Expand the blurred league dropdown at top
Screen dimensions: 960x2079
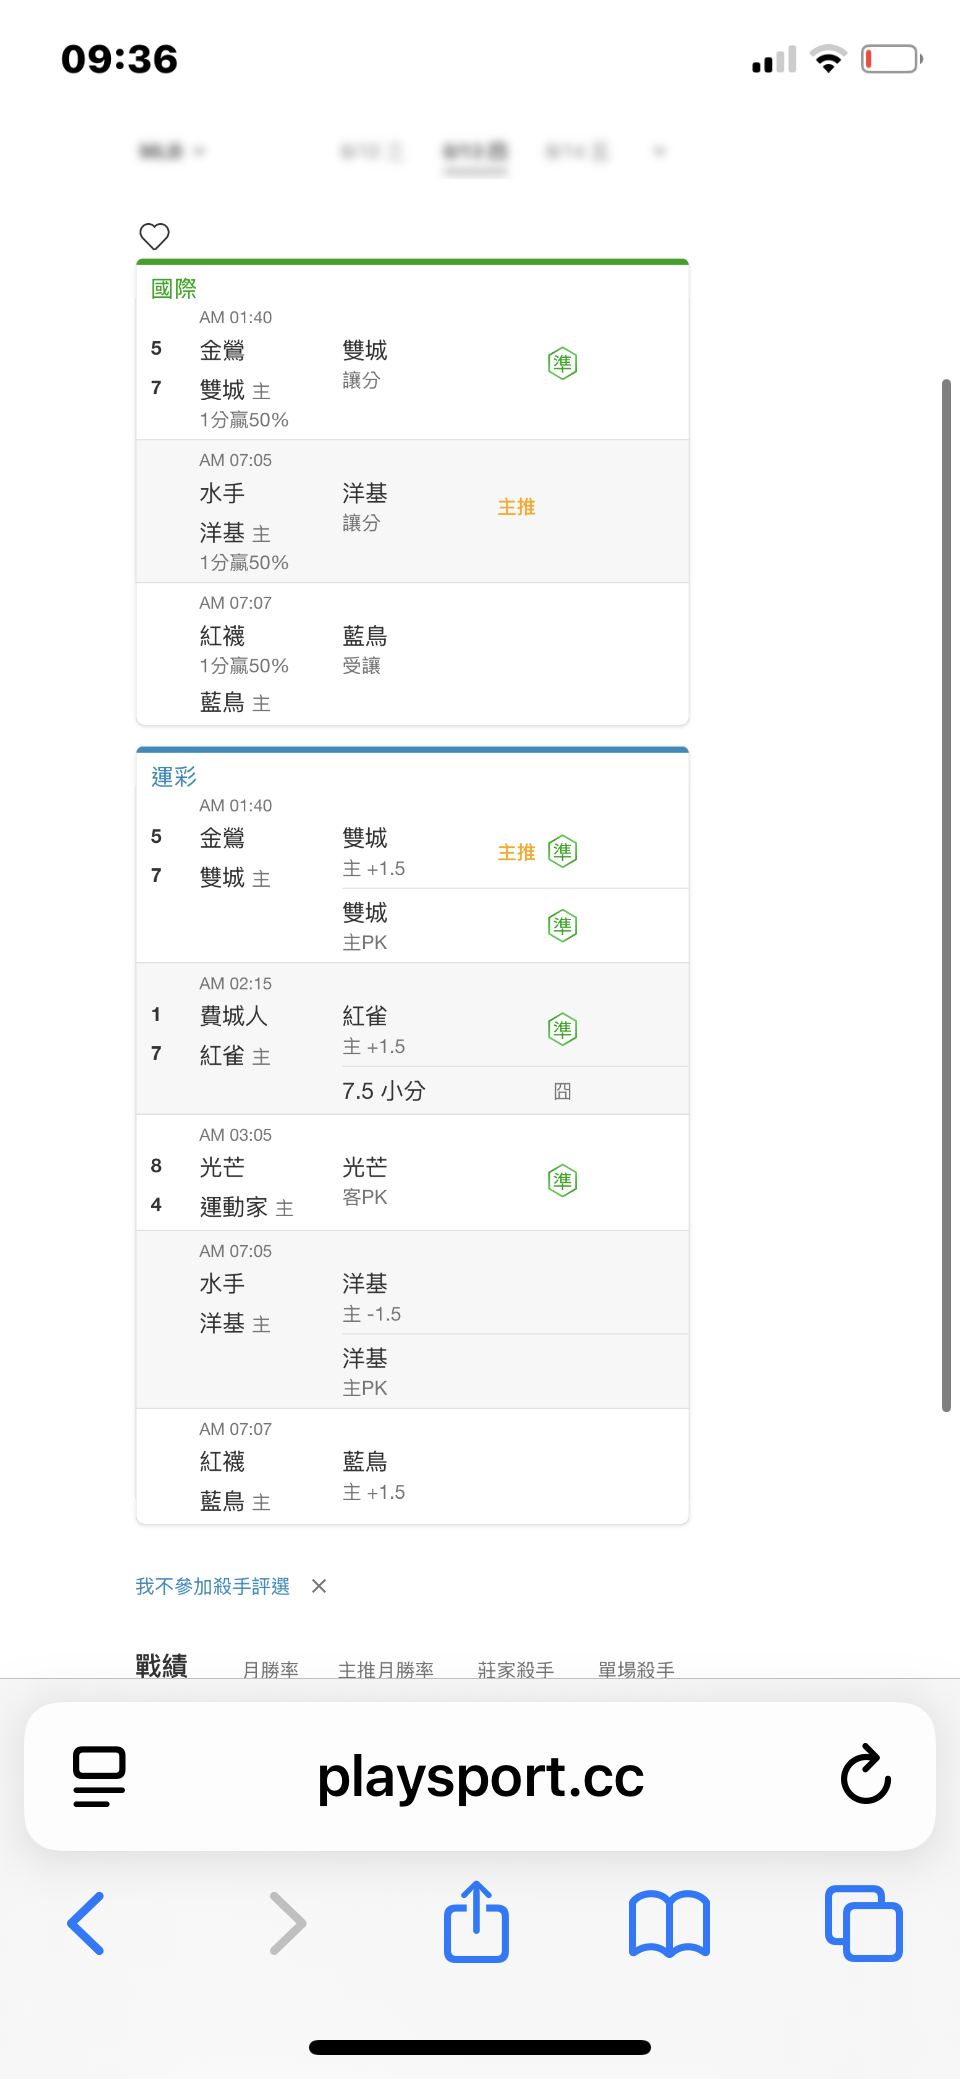(172, 151)
